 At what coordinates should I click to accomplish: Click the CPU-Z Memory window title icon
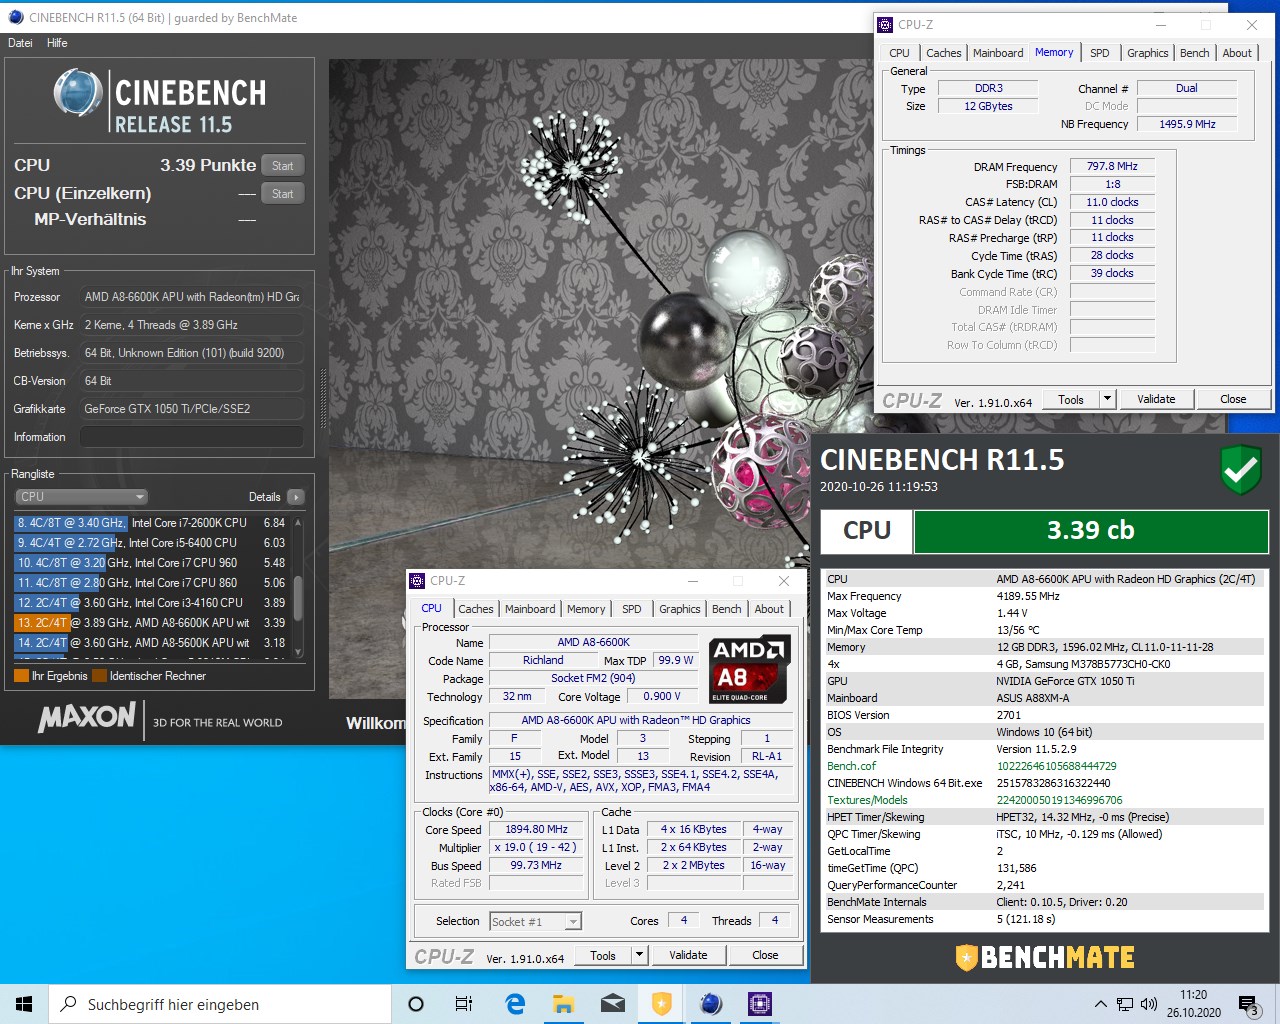885,25
